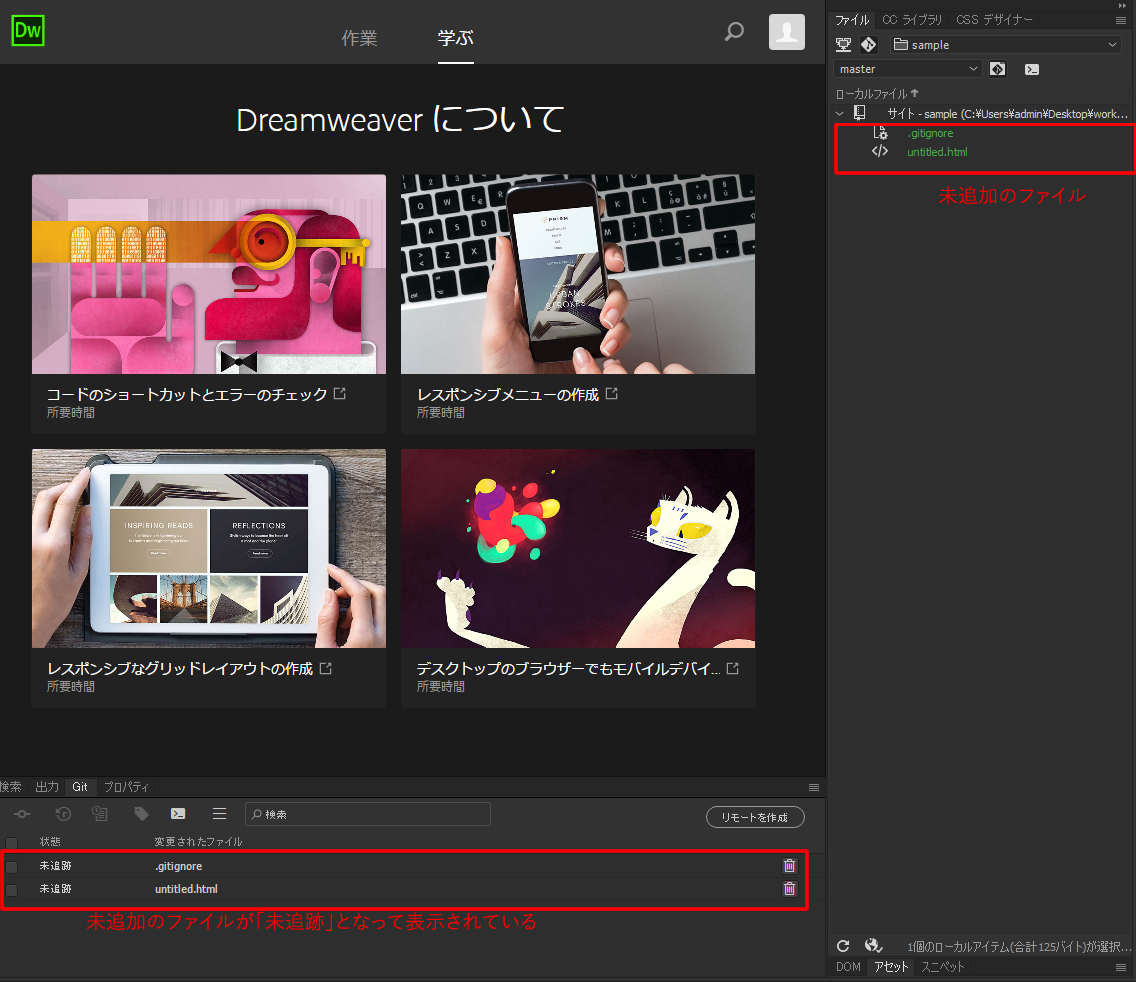Switch to 学ぶ tab
Image resolution: width=1136 pixels, height=982 pixels.
point(456,38)
